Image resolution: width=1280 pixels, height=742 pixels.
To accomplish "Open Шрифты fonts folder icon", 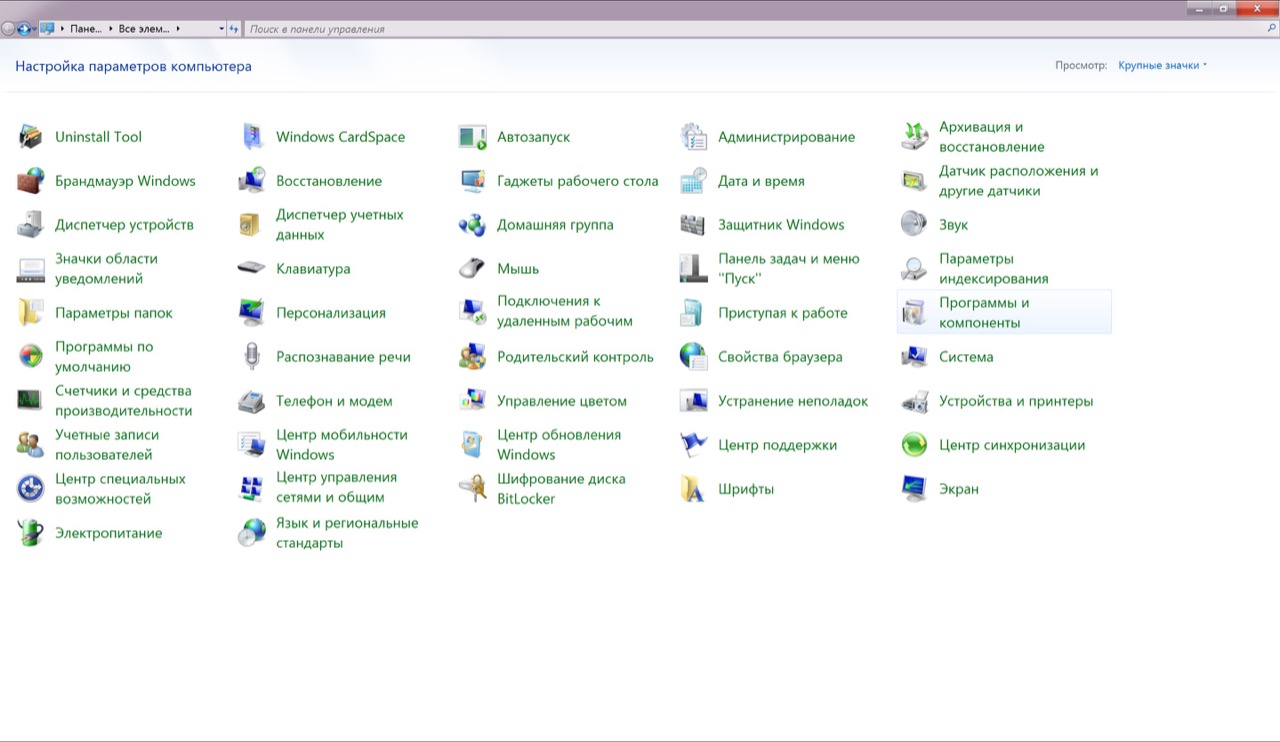I will 693,489.
